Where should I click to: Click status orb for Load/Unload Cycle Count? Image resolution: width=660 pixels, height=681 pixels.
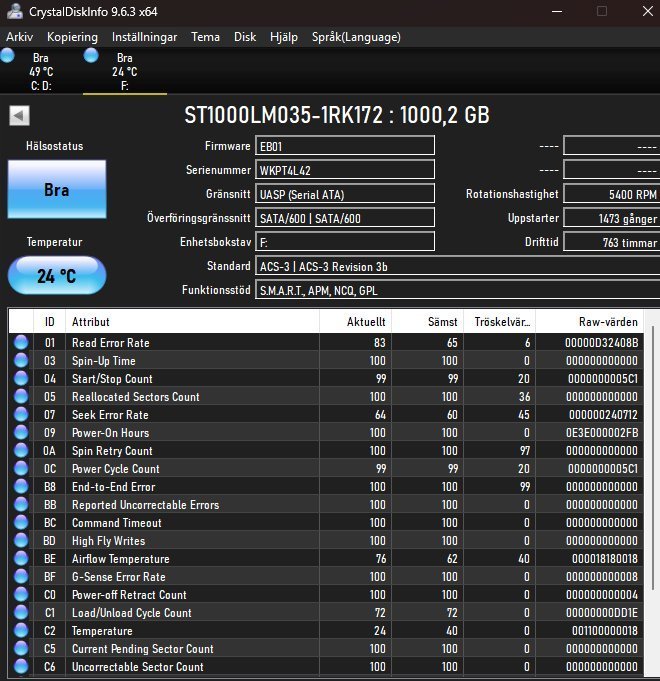pyautogui.click(x=21, y=613)
